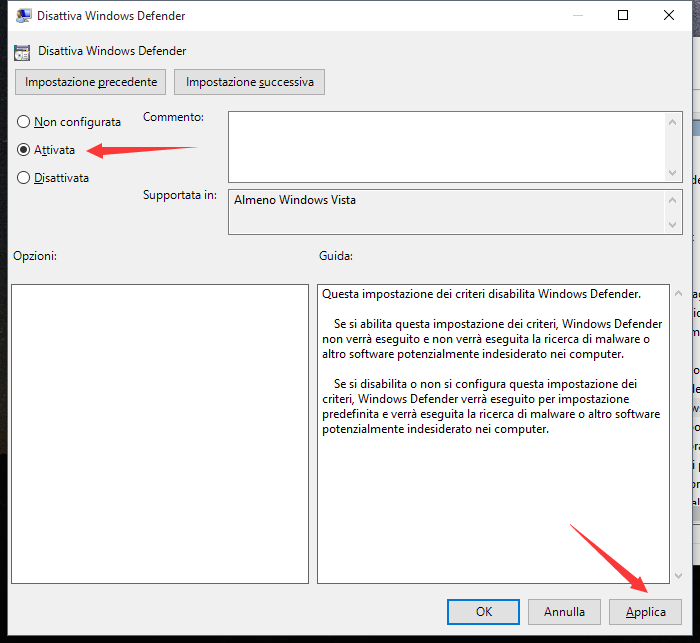Click down arrow of Supportata in scrollbar
The height and width of the screenshot is (643, 700).
point(673,225)
